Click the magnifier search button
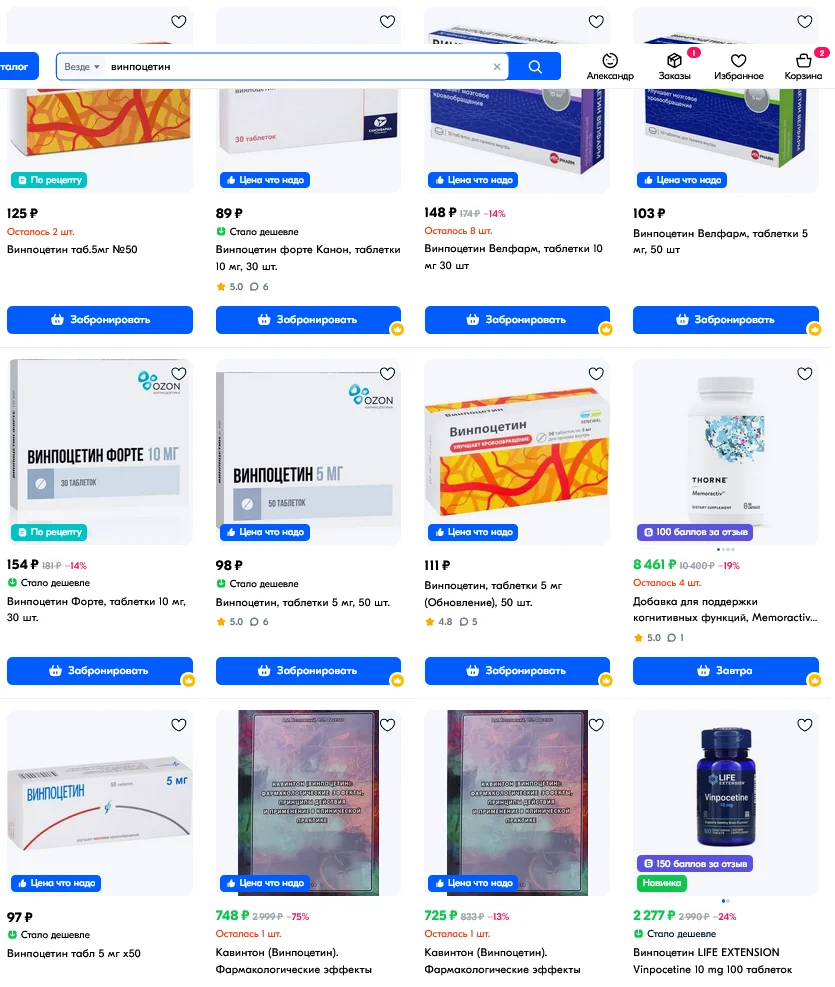The width and height of the screenshot is (835, 987). pyautogui.click(x=534, y=67)
